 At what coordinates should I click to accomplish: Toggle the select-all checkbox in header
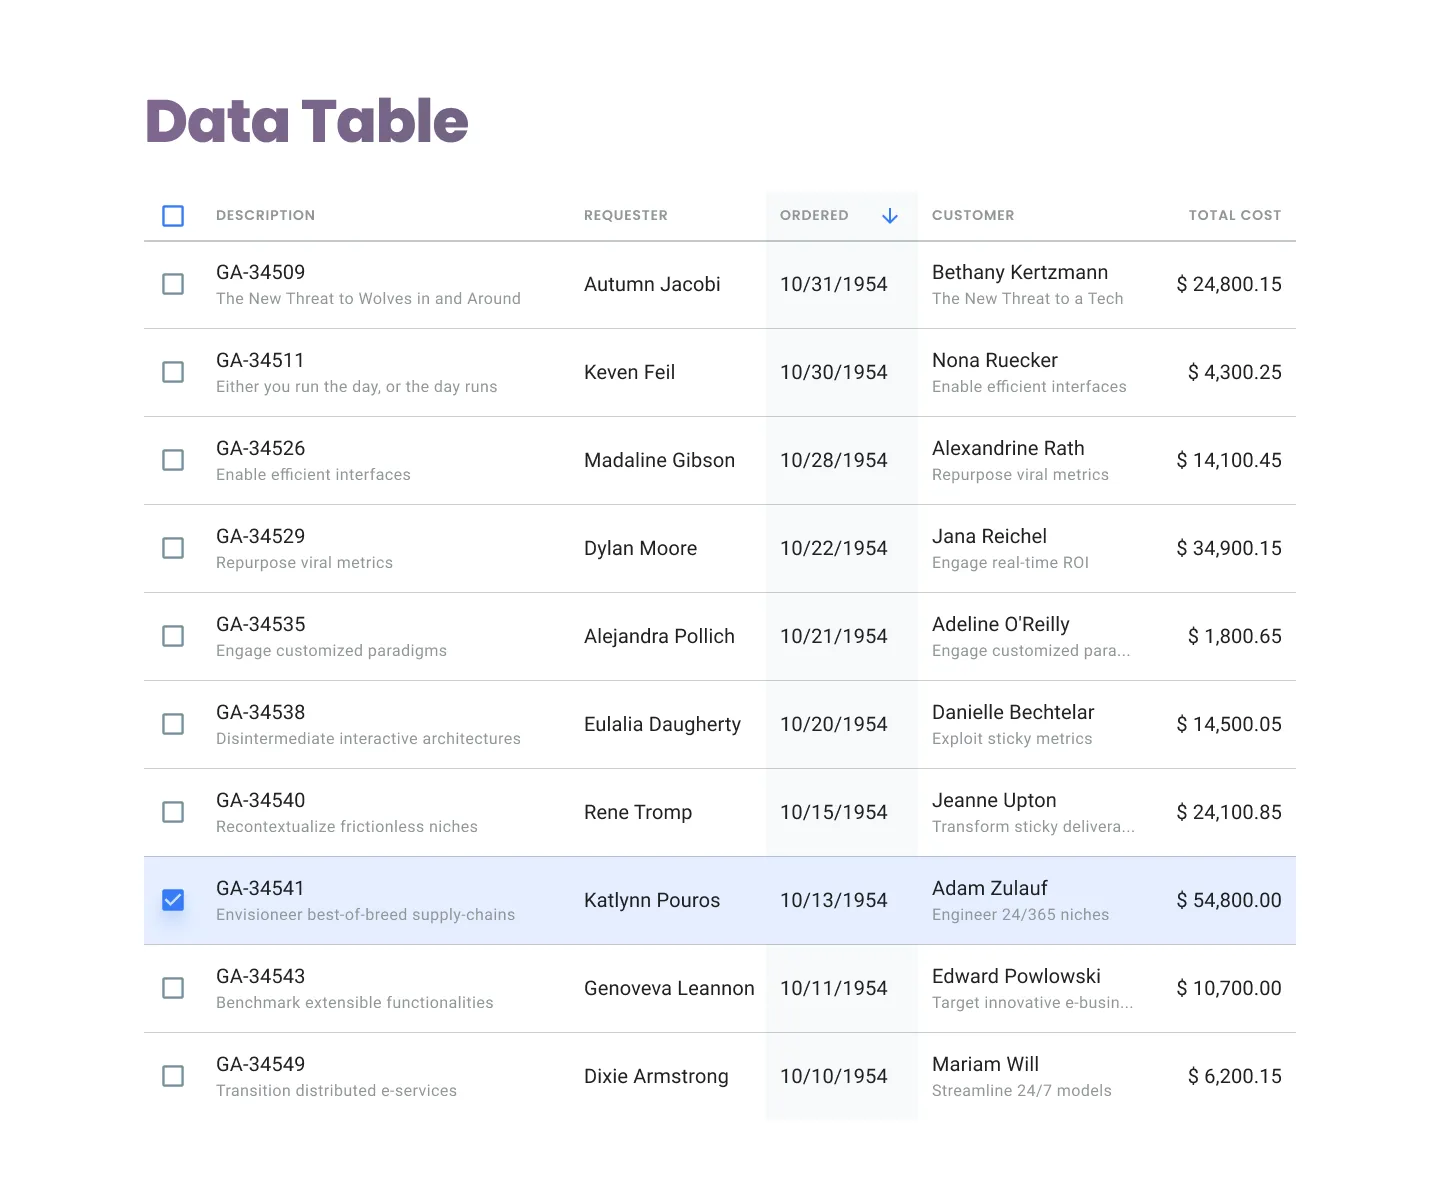pyautogui.click(x=173, y=216)
